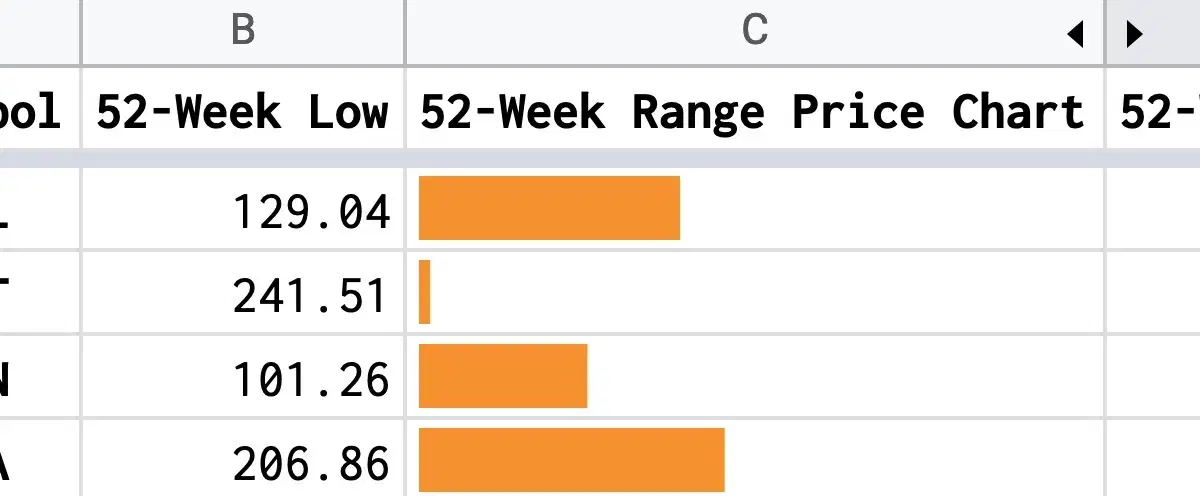The height and width of the screenshot is (496, 1200).
Task: Select cell with value 206.86
Action: 243,459
